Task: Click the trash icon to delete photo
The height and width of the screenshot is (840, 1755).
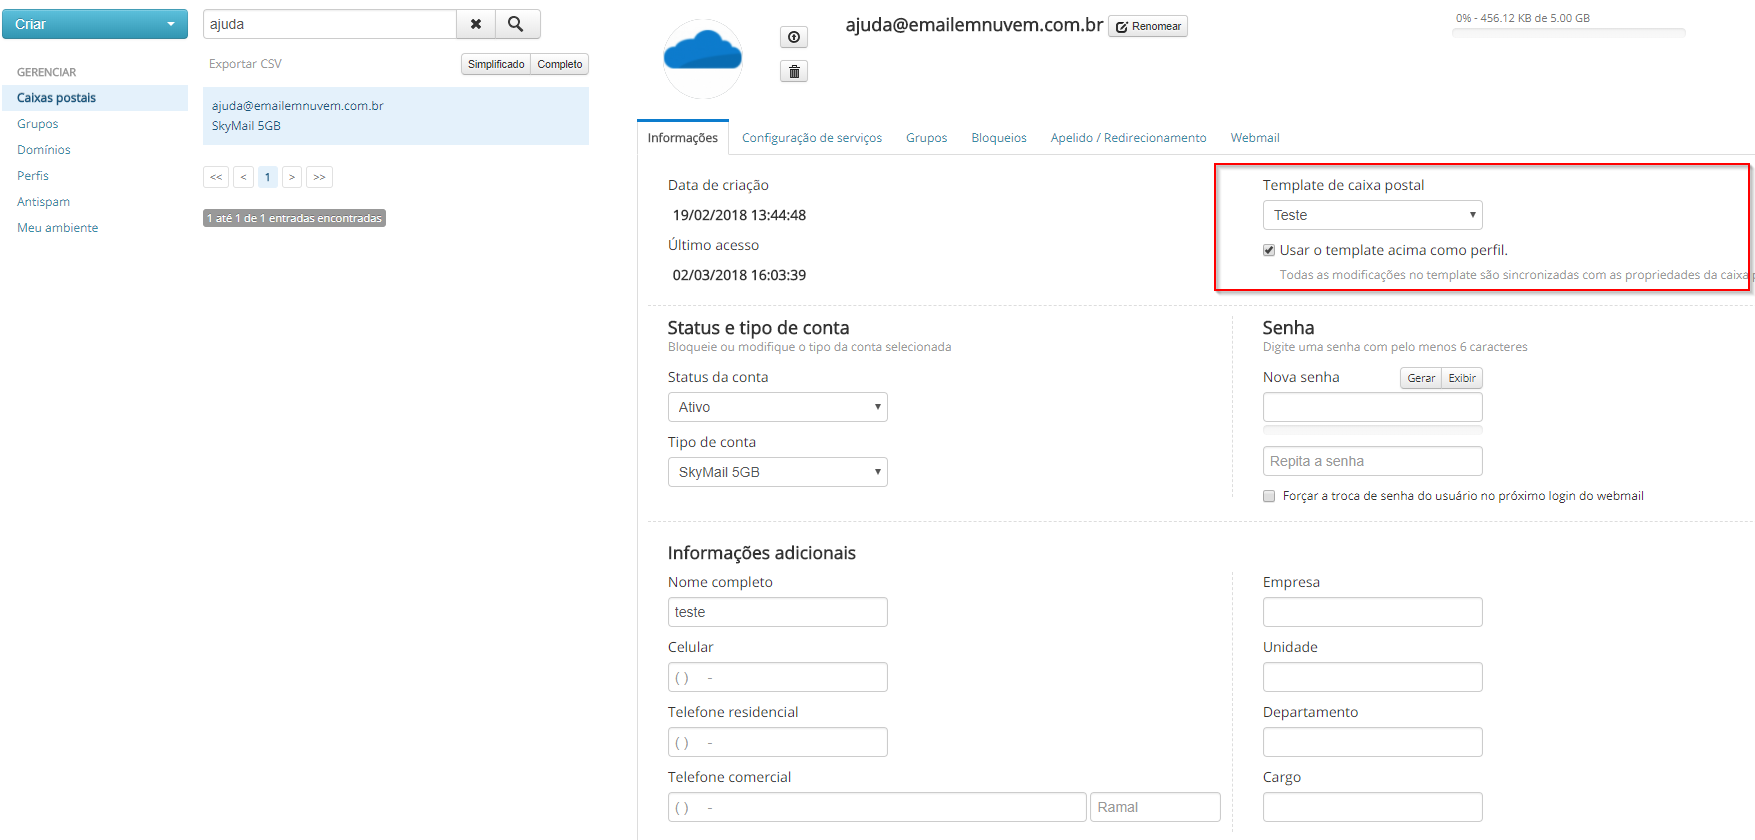Action: coord(793,71)
